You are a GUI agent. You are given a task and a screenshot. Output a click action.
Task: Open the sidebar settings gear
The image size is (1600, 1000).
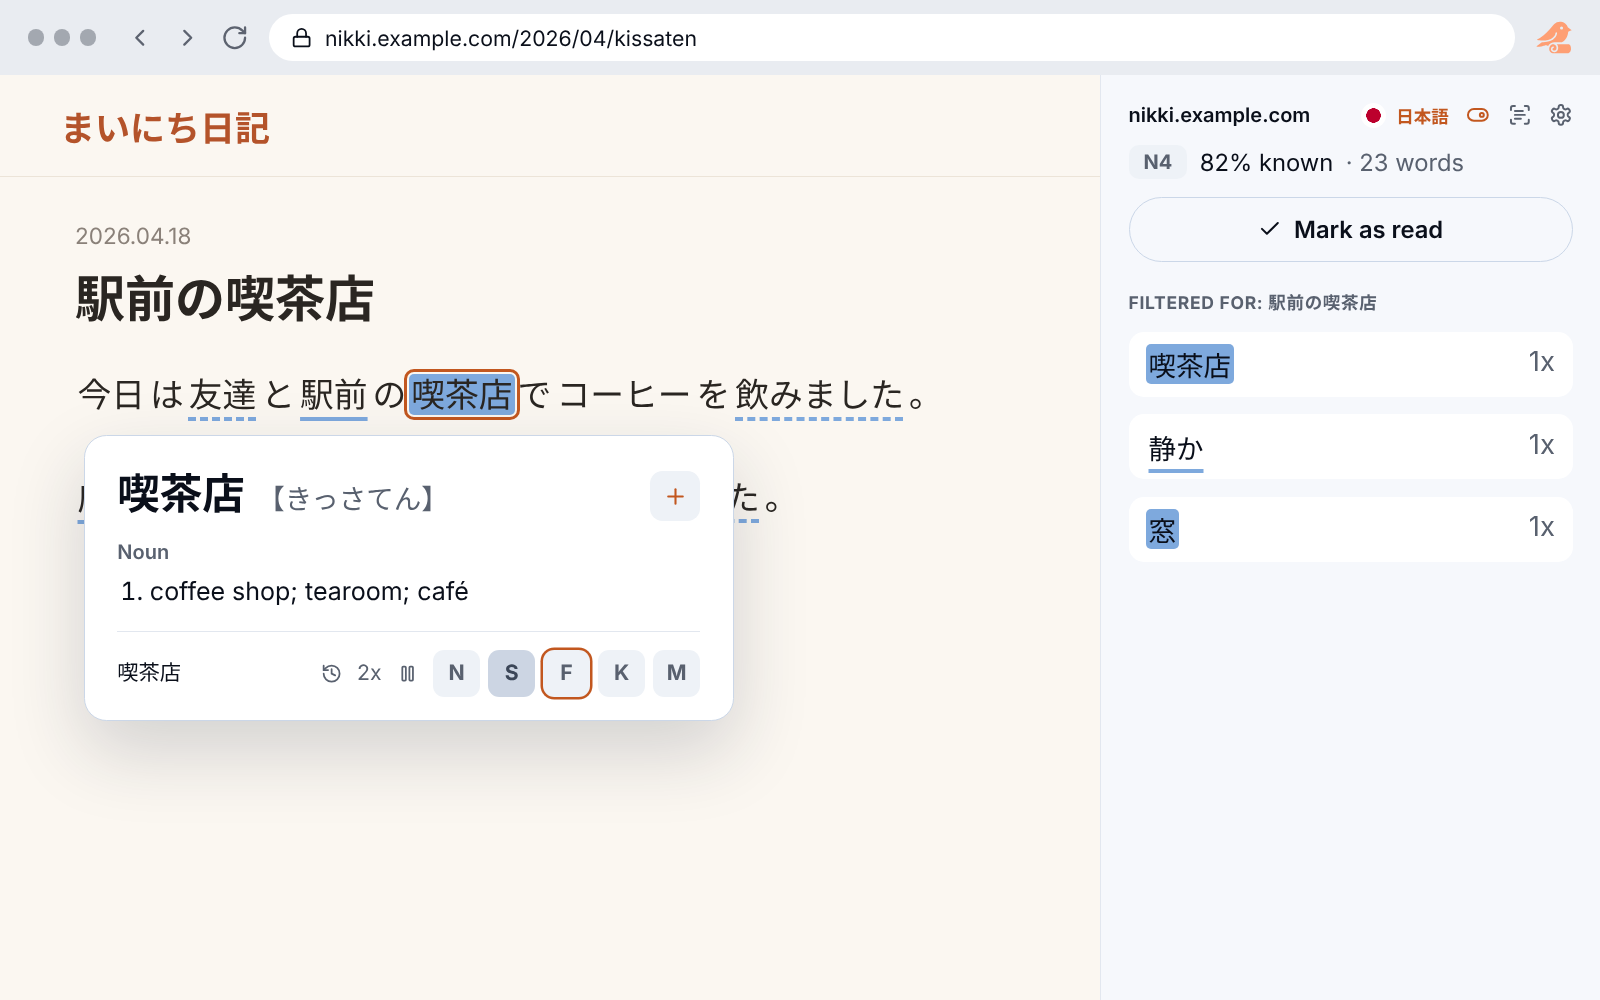1560,115
